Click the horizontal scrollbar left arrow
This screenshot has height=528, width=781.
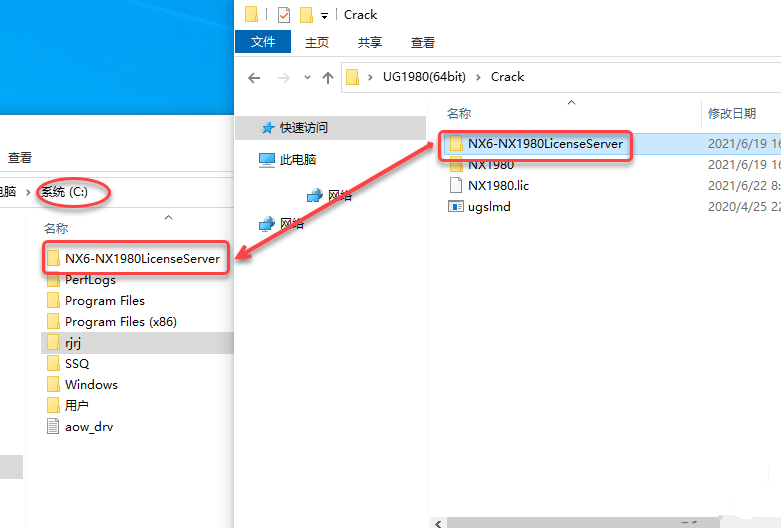[438, 523]
